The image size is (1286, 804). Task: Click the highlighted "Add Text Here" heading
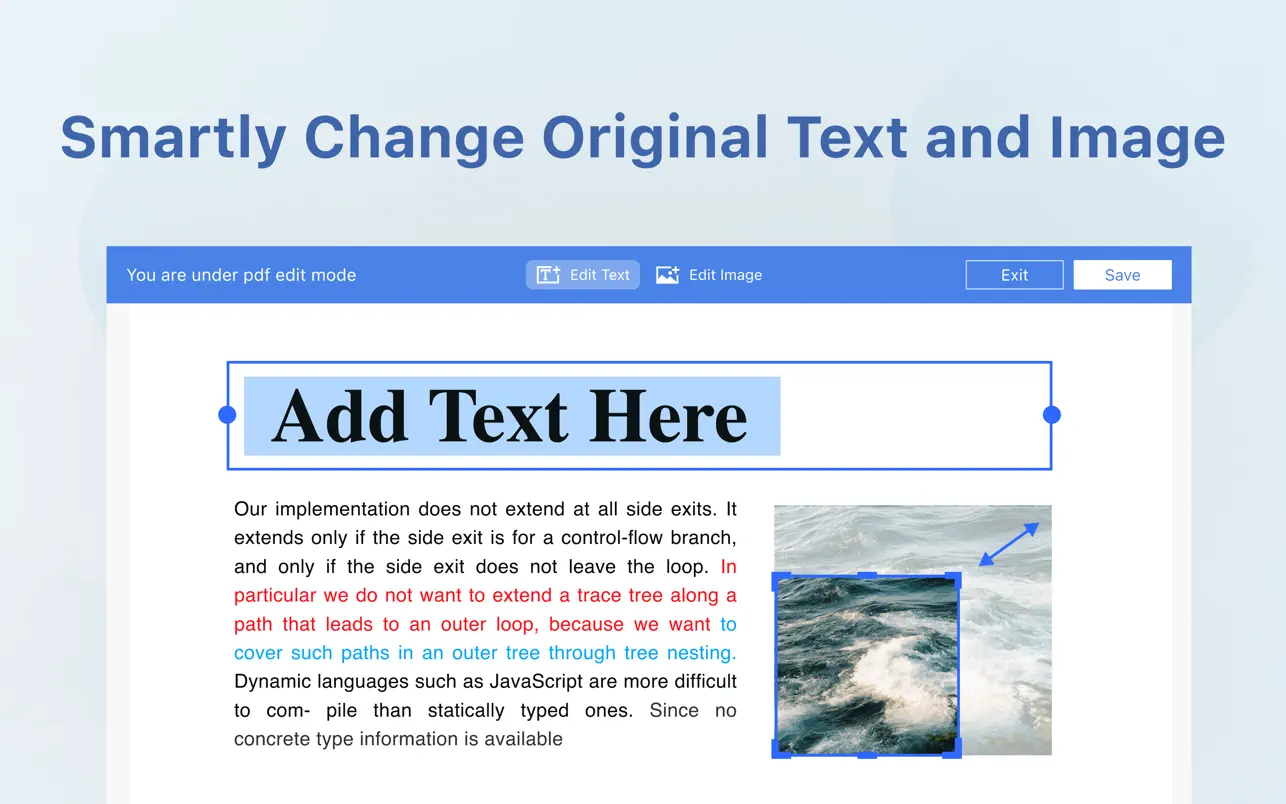pyautogui.click(x=510, y=416)
